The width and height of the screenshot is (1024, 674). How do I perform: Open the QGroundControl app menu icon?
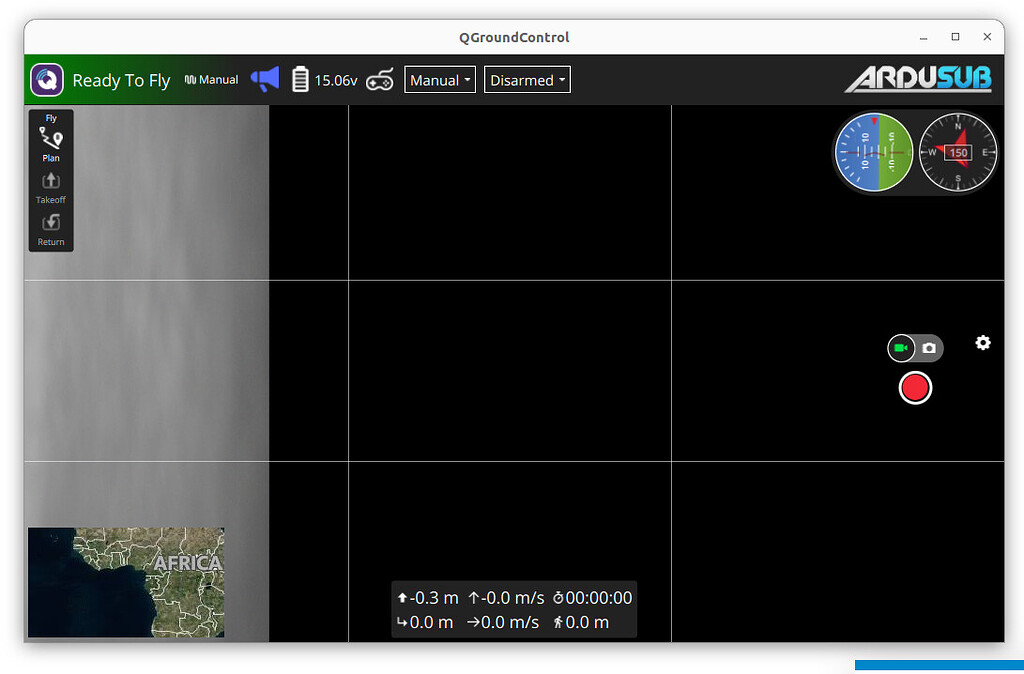pyautogui.click(x=46, y=79)
